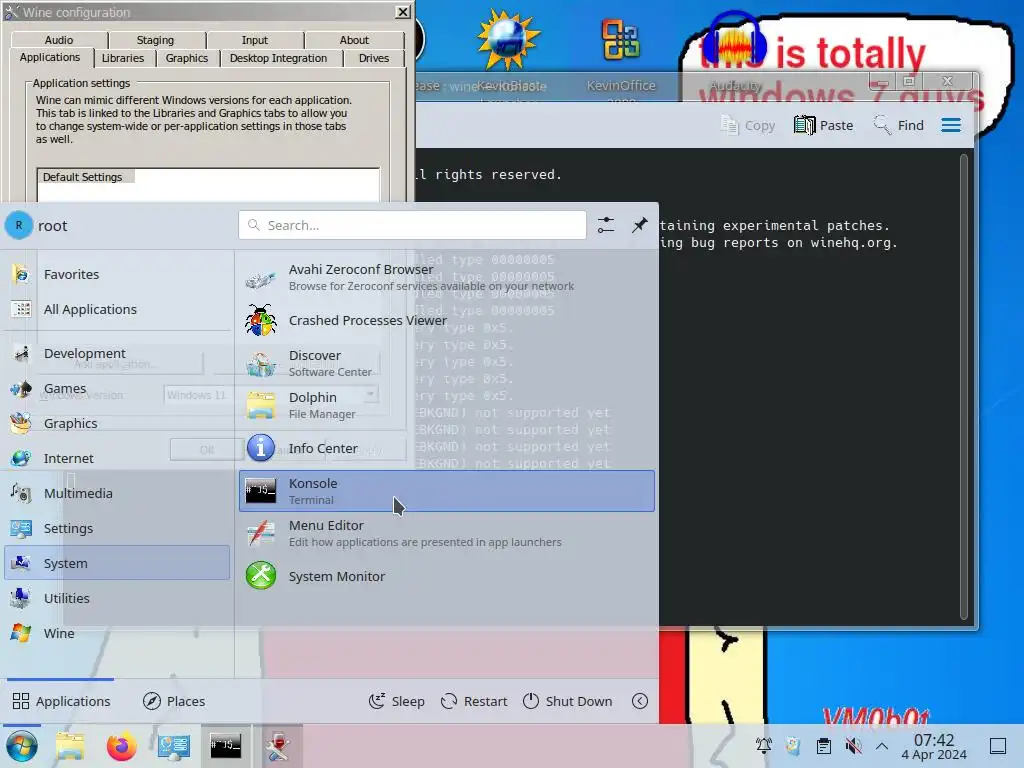Open the Settings category

point(118,528)
